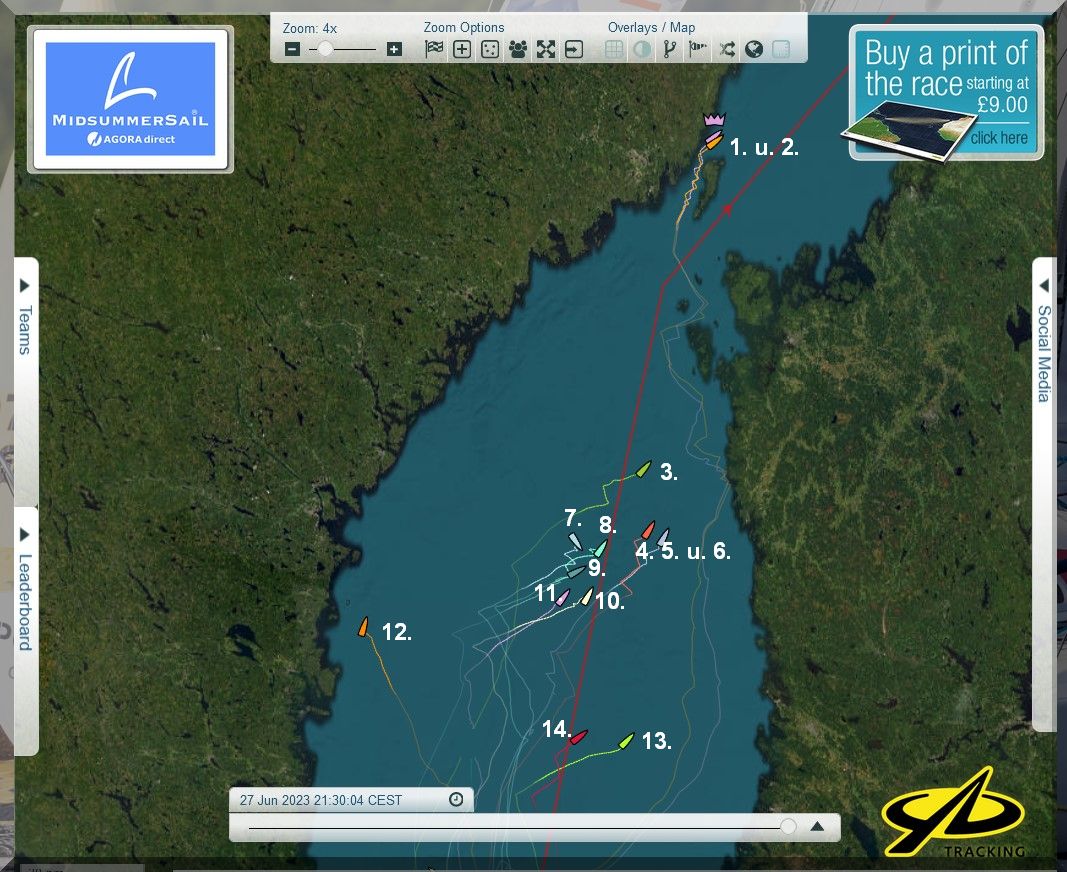
Task: Toggle the grid overlay
Action: (615, 49)
